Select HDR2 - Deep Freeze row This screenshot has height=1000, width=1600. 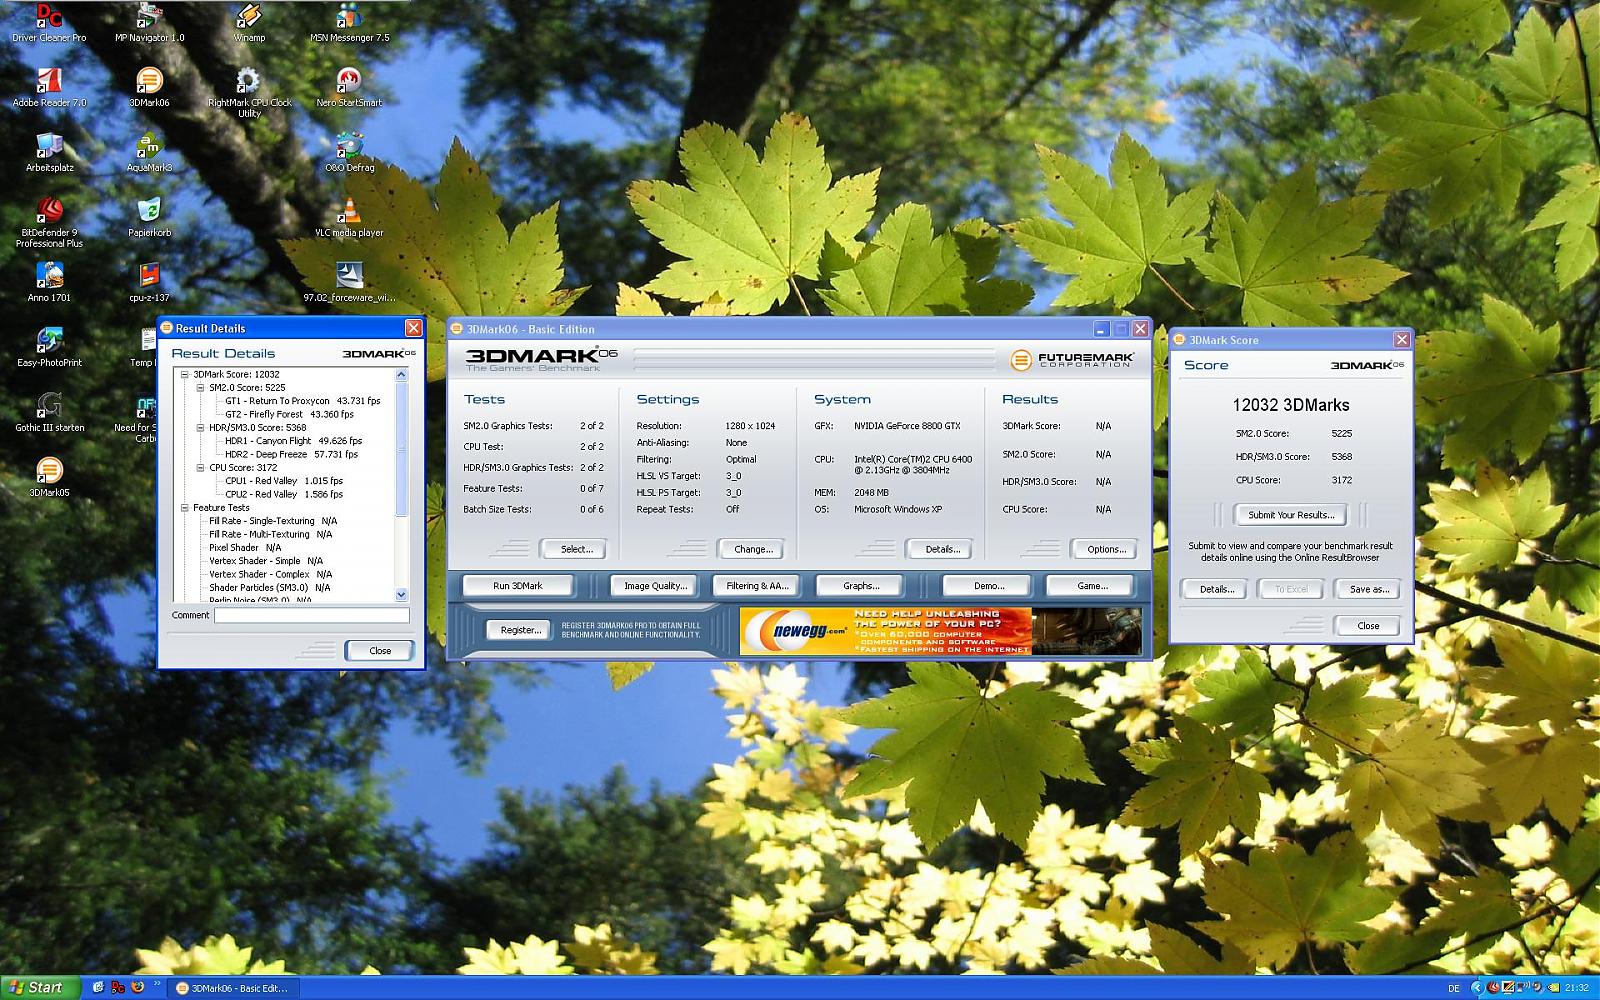(291, 454)
